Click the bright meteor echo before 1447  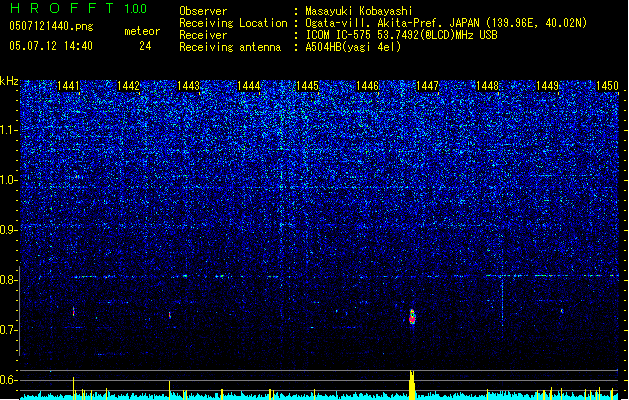[412, 317]
